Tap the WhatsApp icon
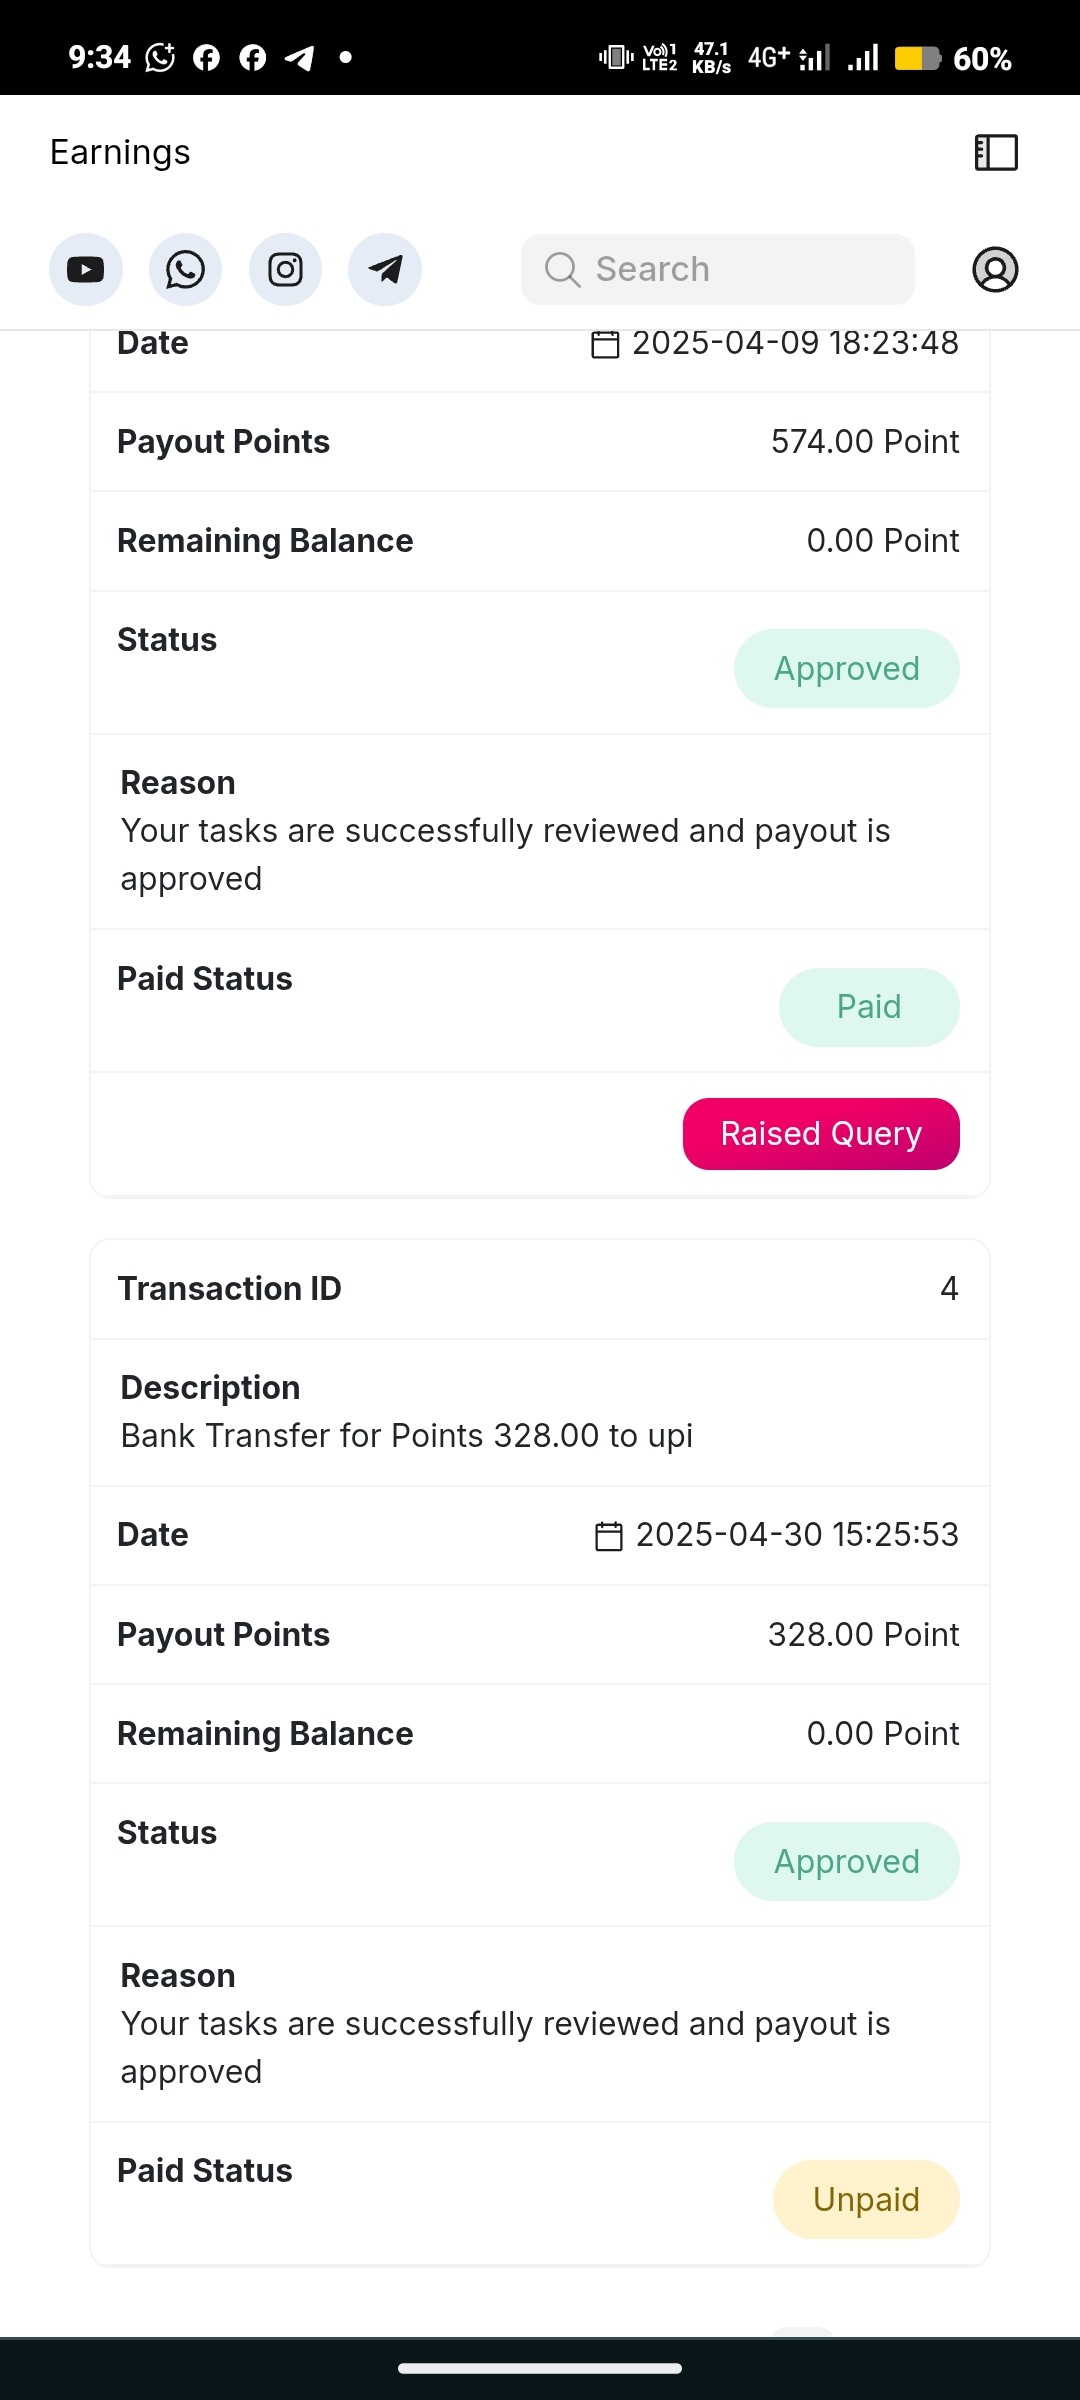The width and height of the screenshot is (1080, 2400). 185,270
